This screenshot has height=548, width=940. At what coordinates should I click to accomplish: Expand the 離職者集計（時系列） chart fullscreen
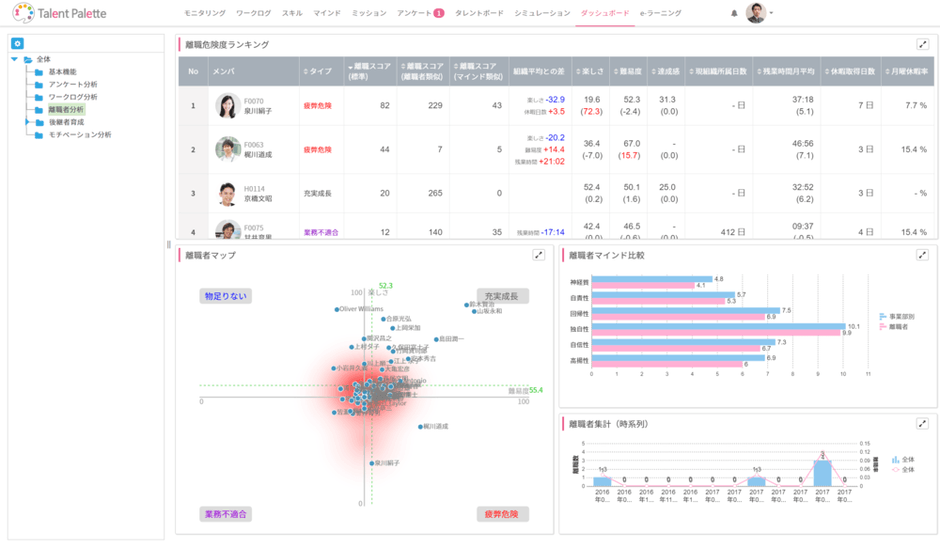(x=922, y=424)
